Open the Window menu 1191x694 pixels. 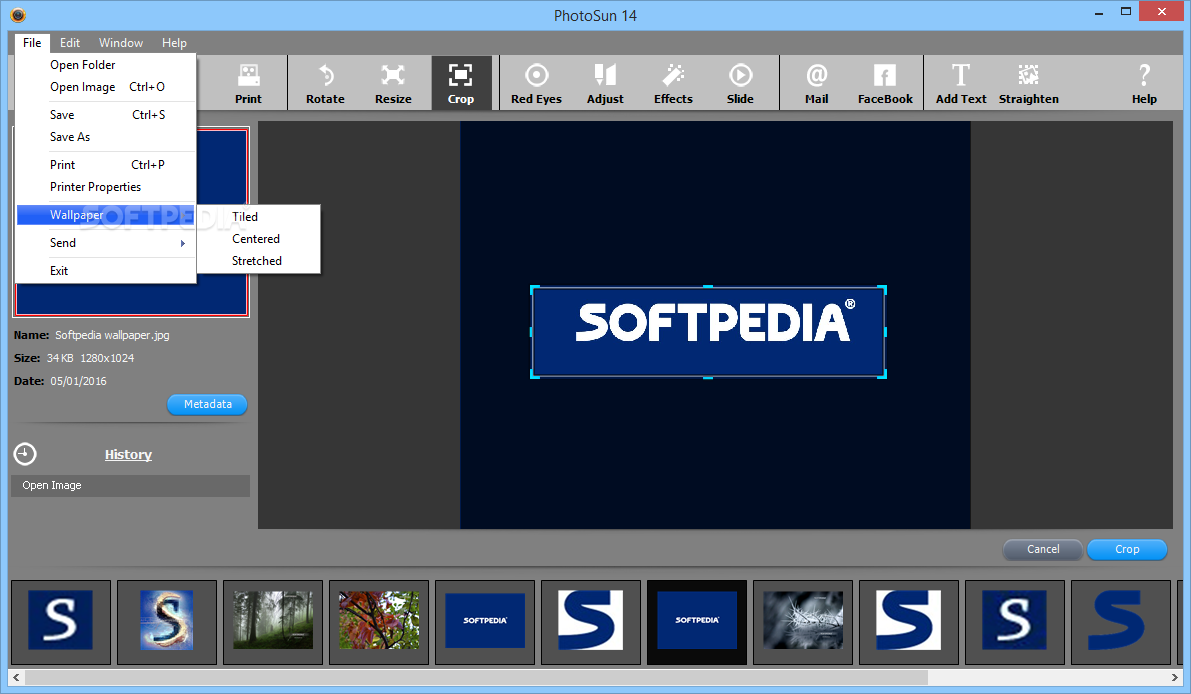(x=121, y=43)
